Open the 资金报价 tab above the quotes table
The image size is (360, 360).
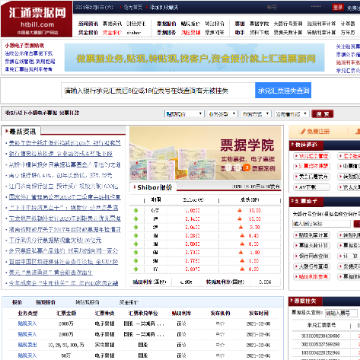[129, 303]
